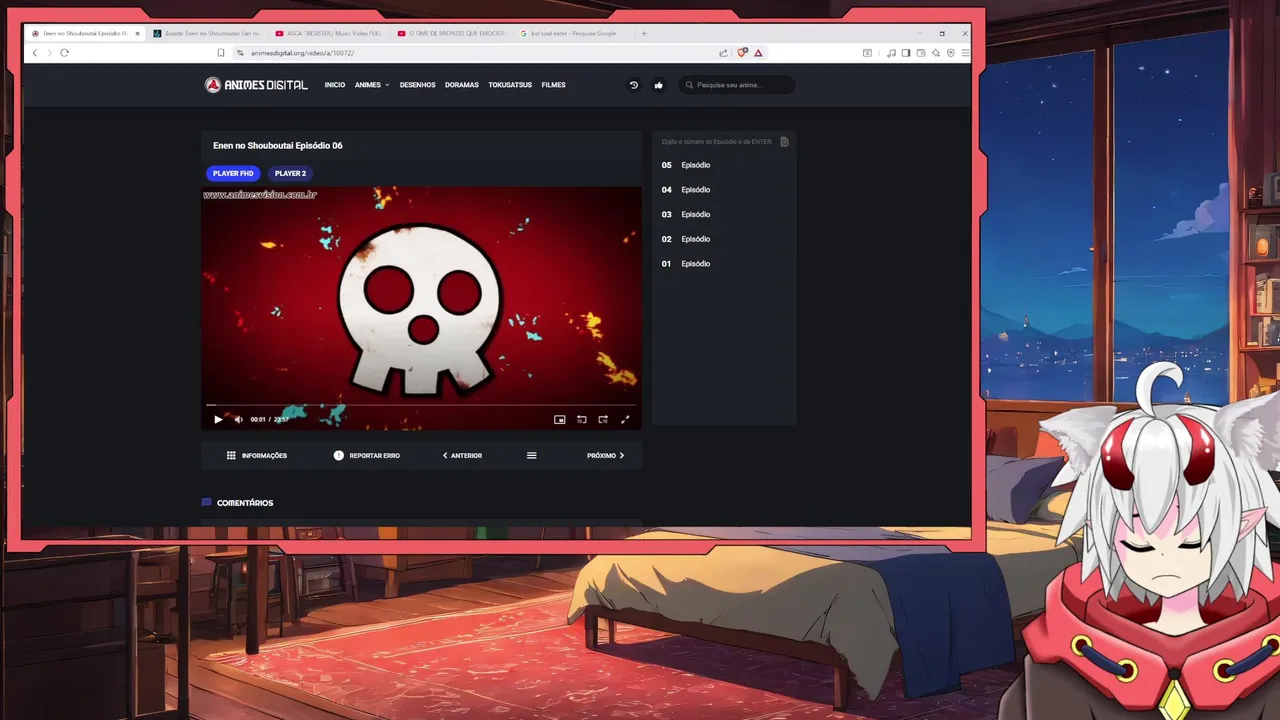Switch to the ASCA RESISTER Music Video tab
This screenshot has height=720, width=1280.
tap(328, 33)
